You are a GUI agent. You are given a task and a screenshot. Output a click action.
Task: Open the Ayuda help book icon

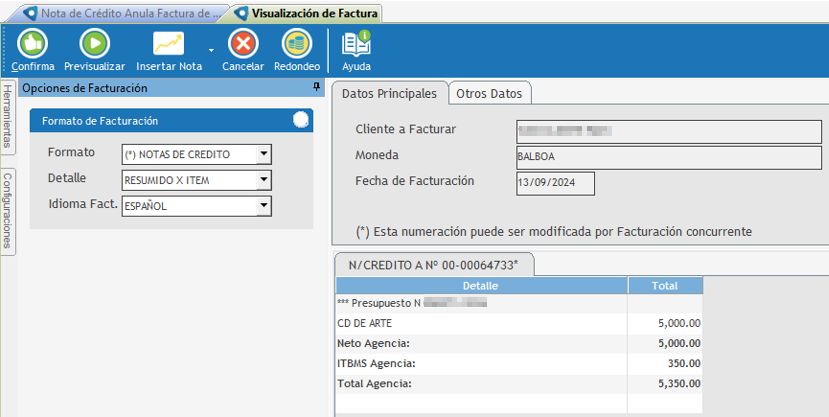point(356,44)
